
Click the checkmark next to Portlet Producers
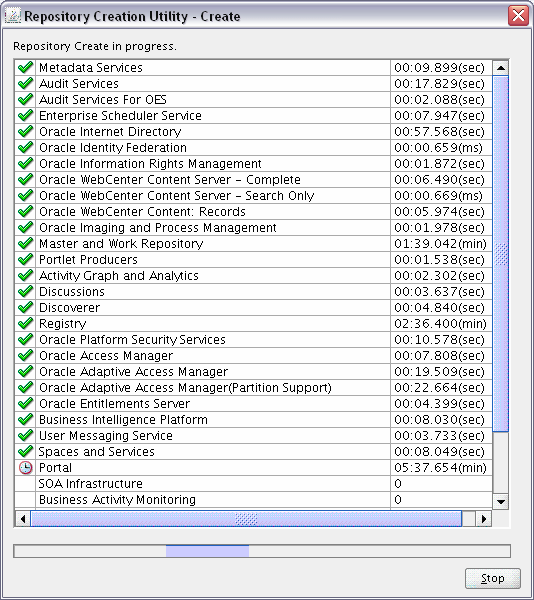point(25,260)
